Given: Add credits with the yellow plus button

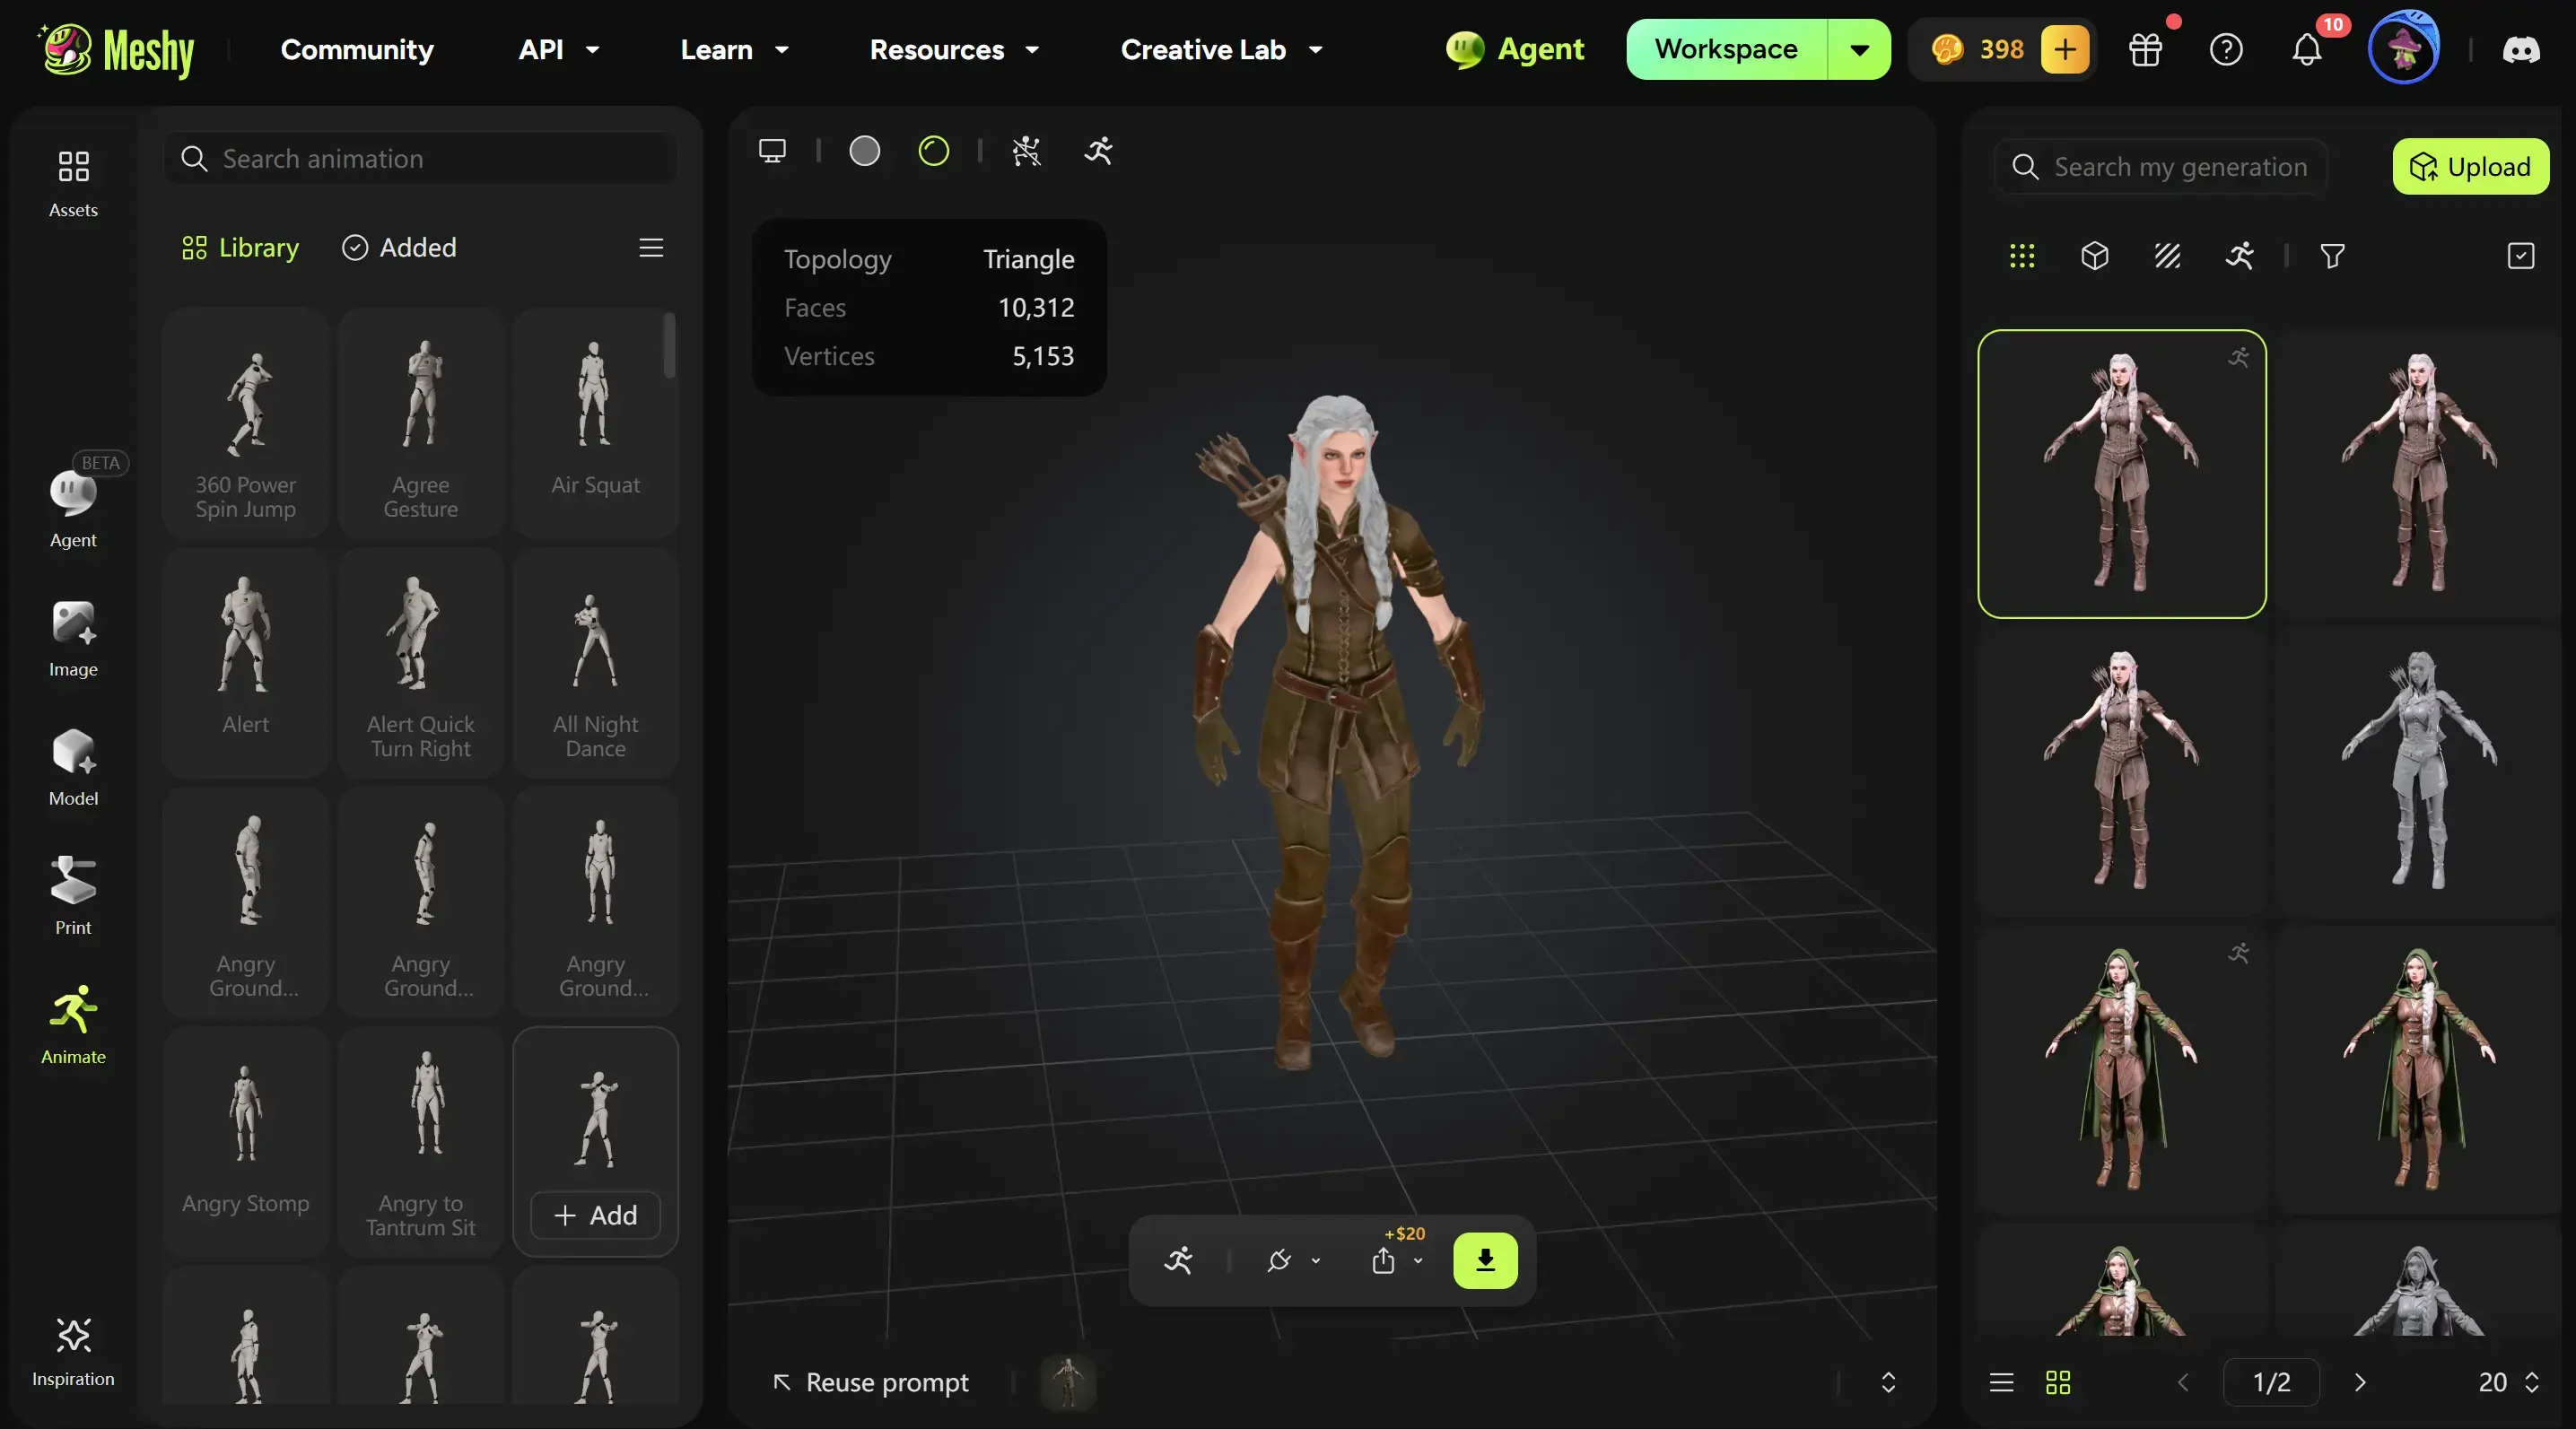Looking at the screenshot, I should click(2065, 49).
